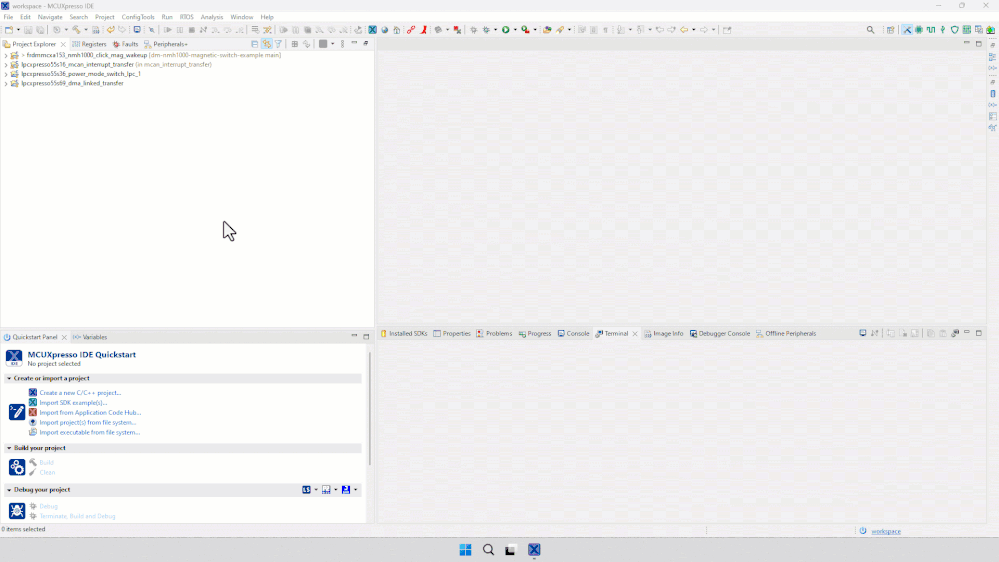The width and height of the screenshot is (999, 562).
Task: Switch to the Variables tab
Action: 90,337
